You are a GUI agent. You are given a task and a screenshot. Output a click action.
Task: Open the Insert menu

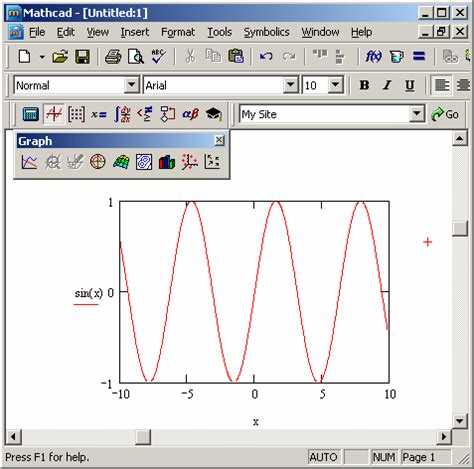(135, 32)
